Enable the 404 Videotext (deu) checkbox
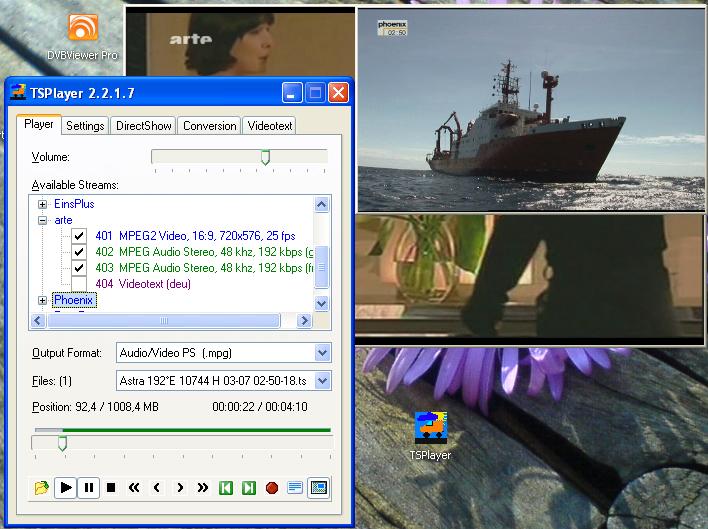Screen dimensions: 708x529 click(x=79, y=284)
